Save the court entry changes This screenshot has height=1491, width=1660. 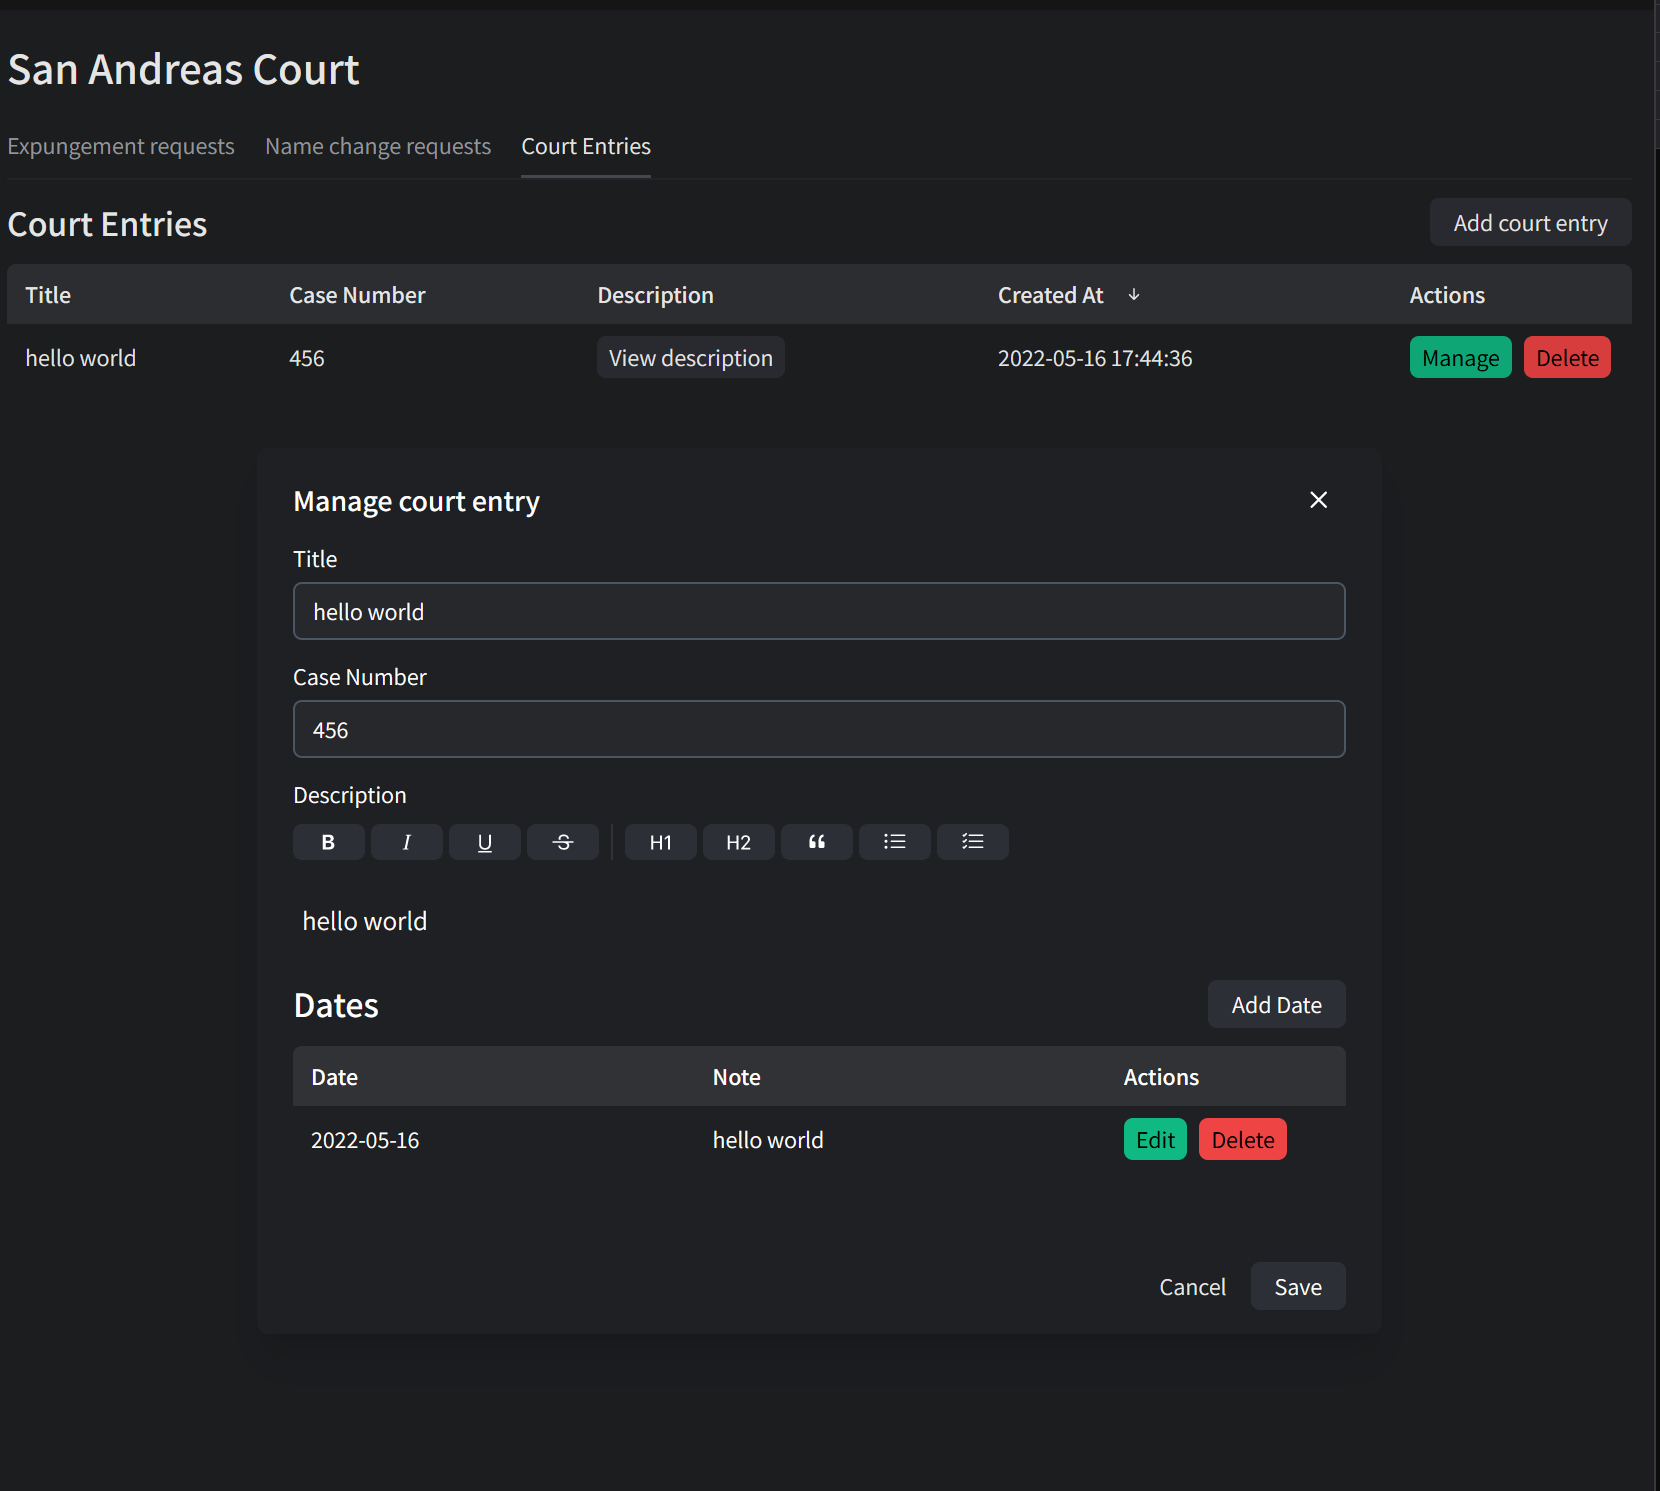pyautogui.click(x=1297, y=1286)
